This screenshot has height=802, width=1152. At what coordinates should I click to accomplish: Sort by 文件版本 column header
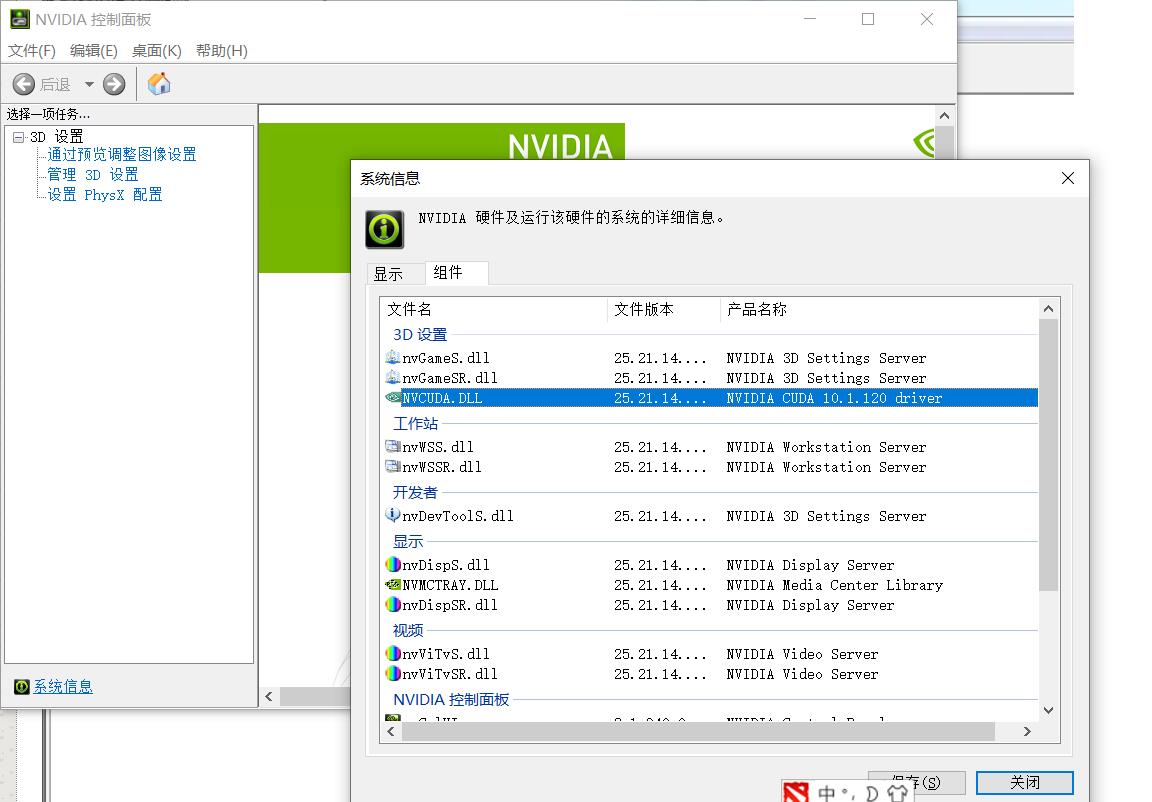tap(664, 310)
